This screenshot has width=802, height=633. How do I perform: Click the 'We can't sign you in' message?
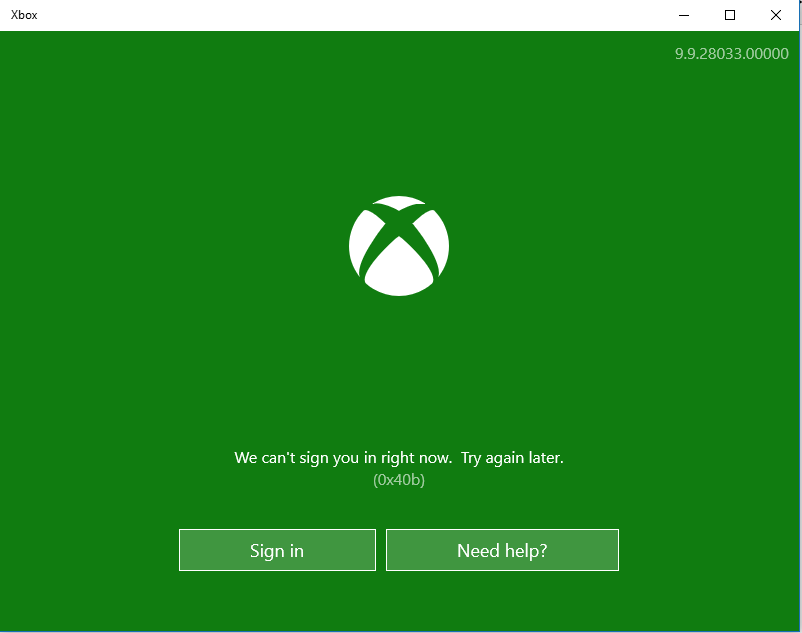[399, 458]
